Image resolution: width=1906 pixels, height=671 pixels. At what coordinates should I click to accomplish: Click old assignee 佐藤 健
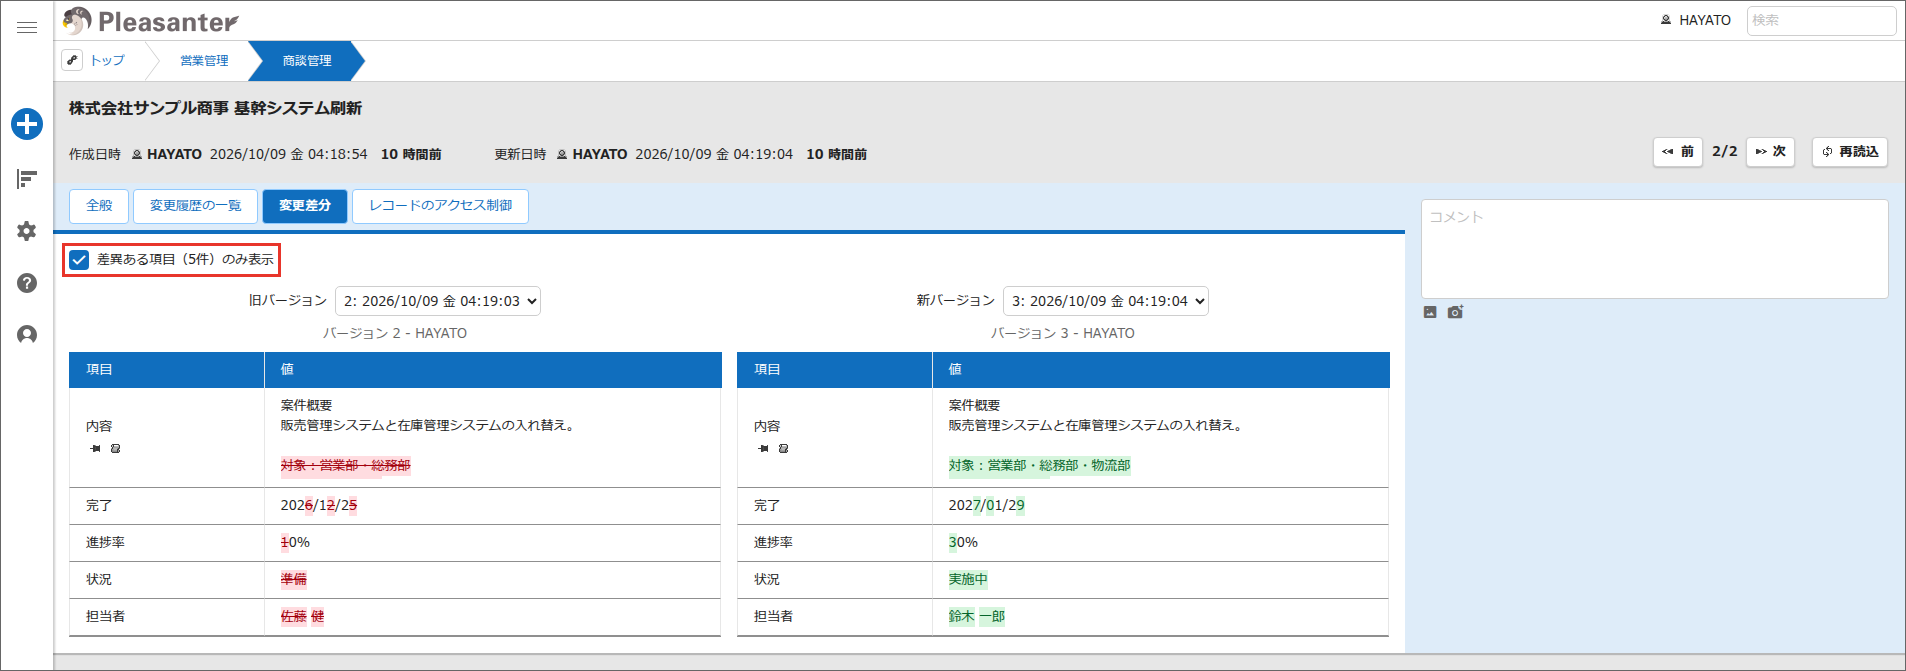[x=302, y=616]
